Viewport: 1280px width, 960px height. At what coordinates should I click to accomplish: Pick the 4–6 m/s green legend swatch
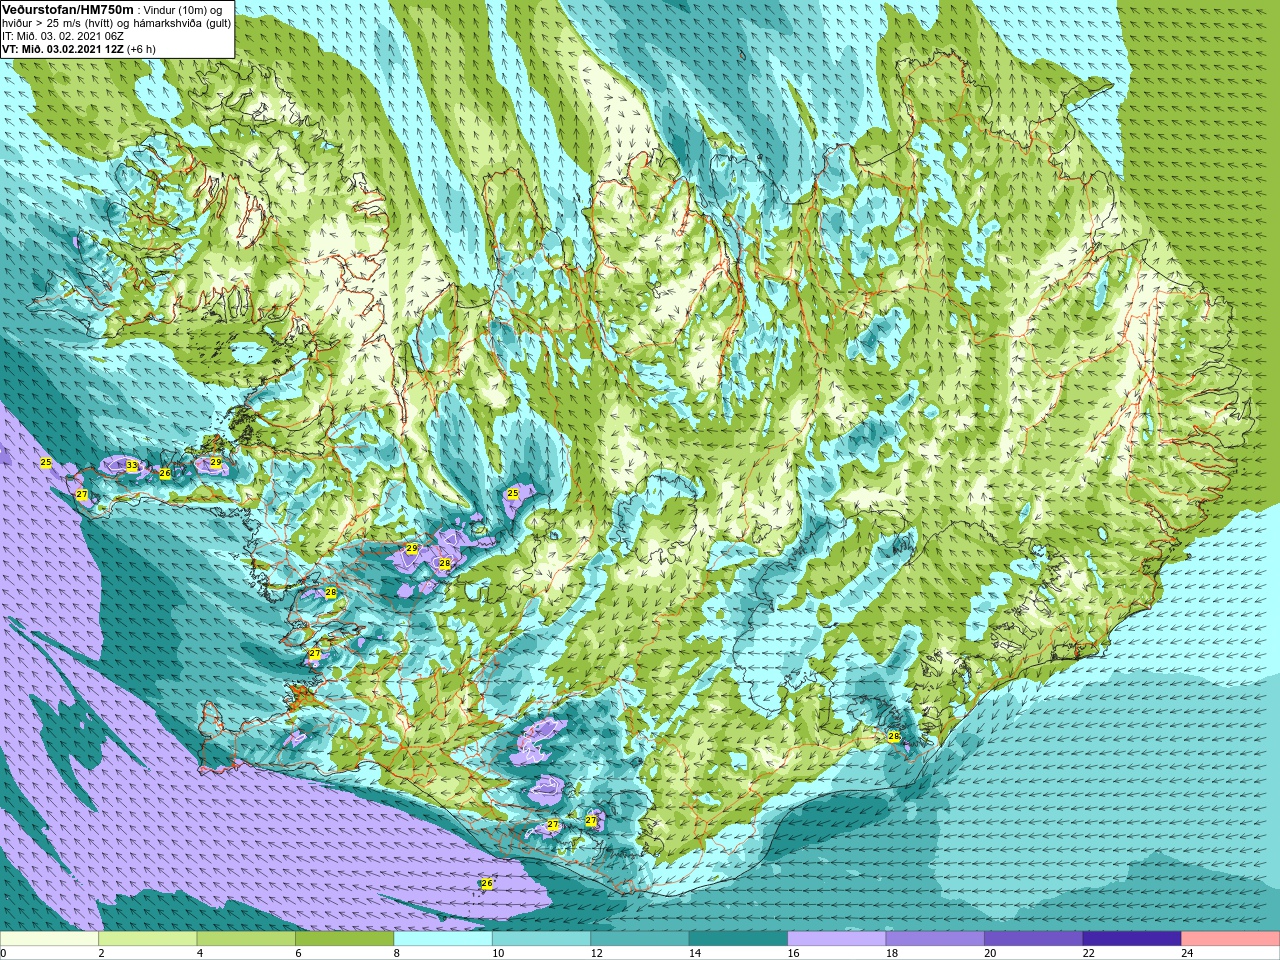(246, 939)
